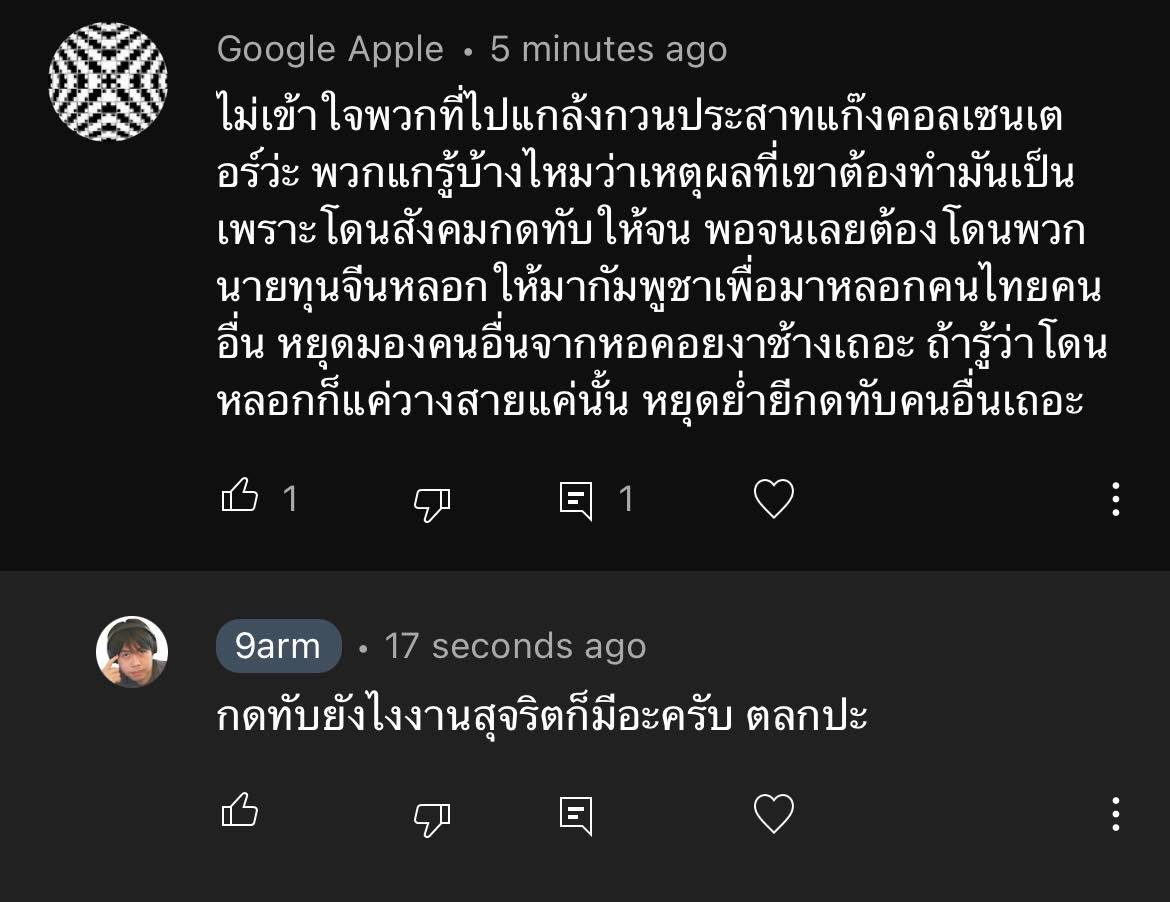This screenshot has width=1170, height=902.
Task: Open more options for Google Apple comment
Action: [1116, 499]
